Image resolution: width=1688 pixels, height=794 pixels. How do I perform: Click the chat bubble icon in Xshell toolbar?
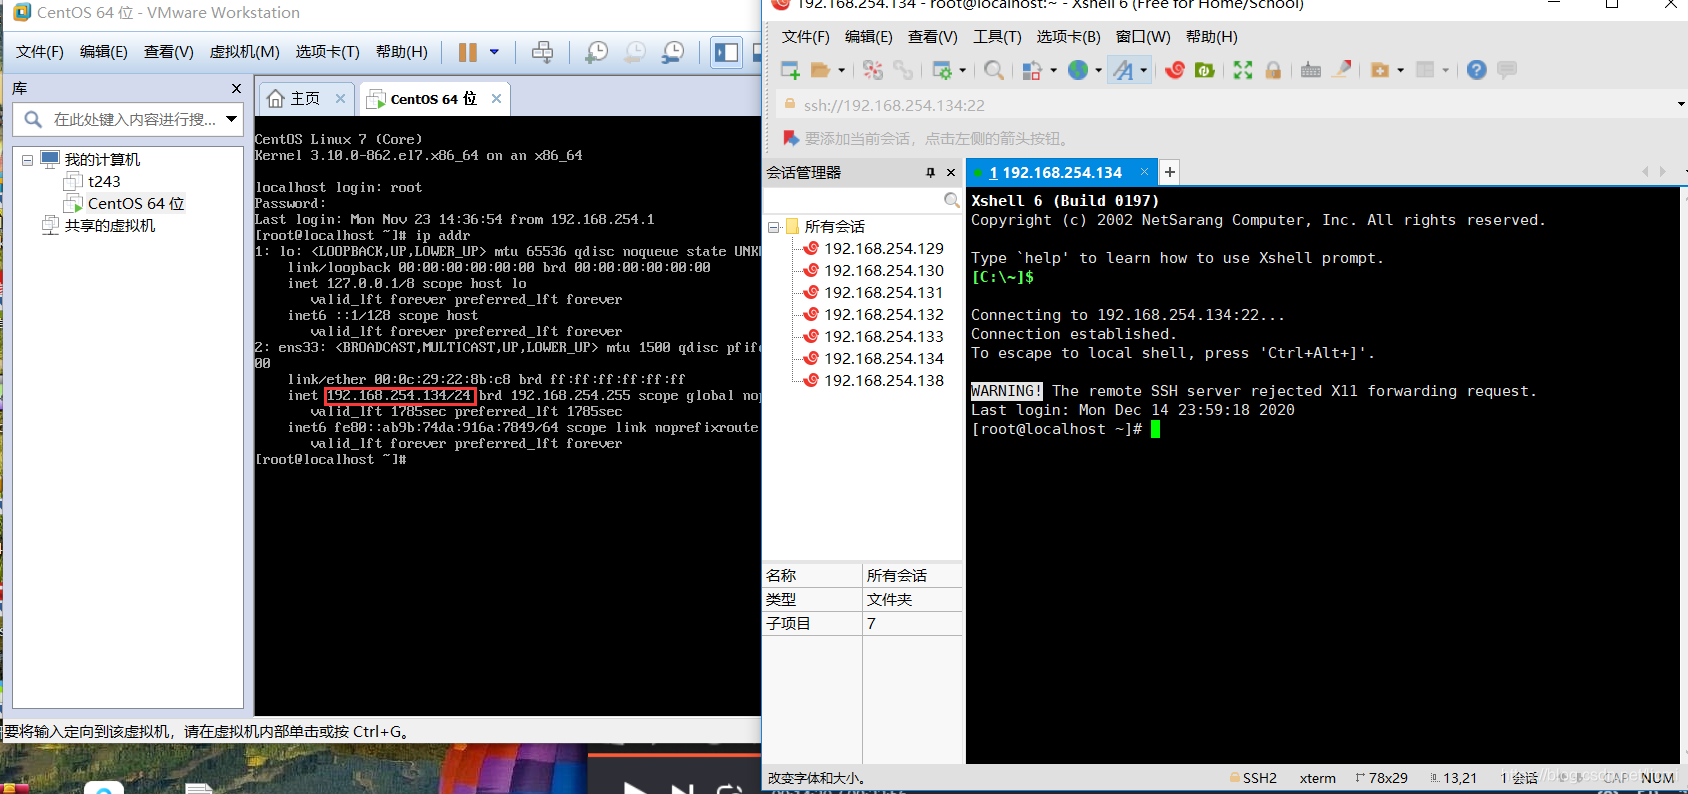[1507, 70]
